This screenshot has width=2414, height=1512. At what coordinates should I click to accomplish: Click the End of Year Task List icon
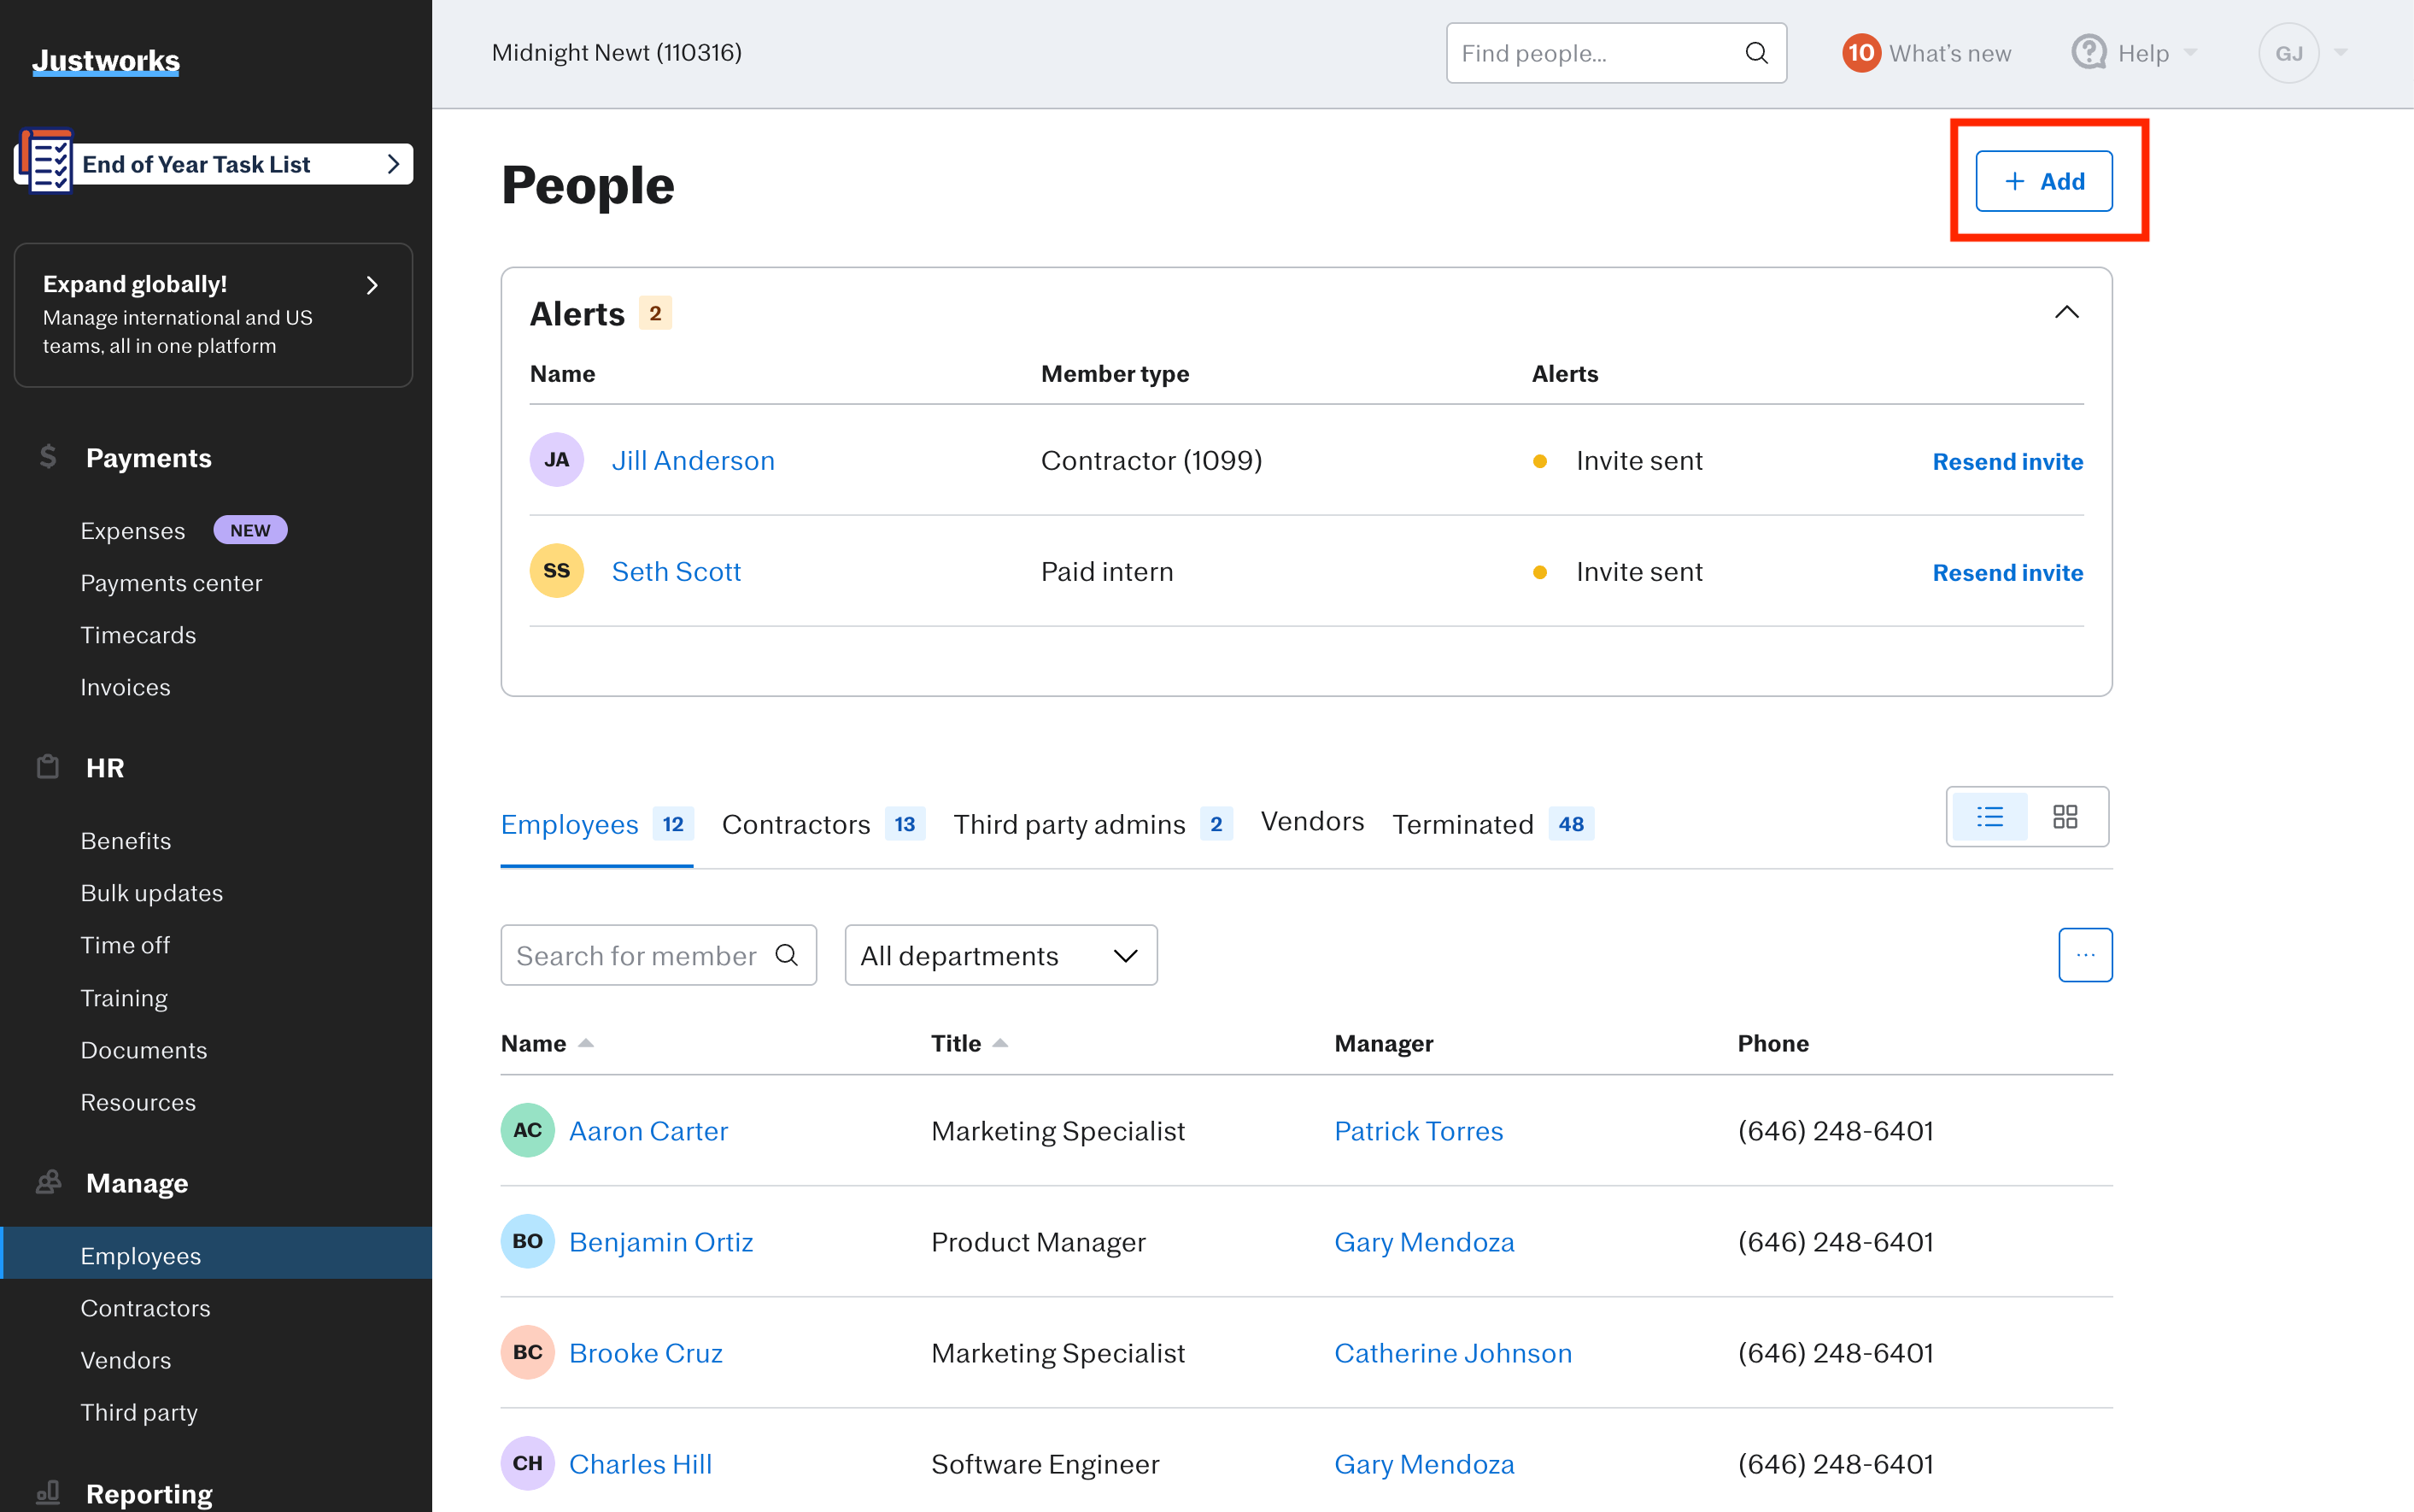[46, 162]
